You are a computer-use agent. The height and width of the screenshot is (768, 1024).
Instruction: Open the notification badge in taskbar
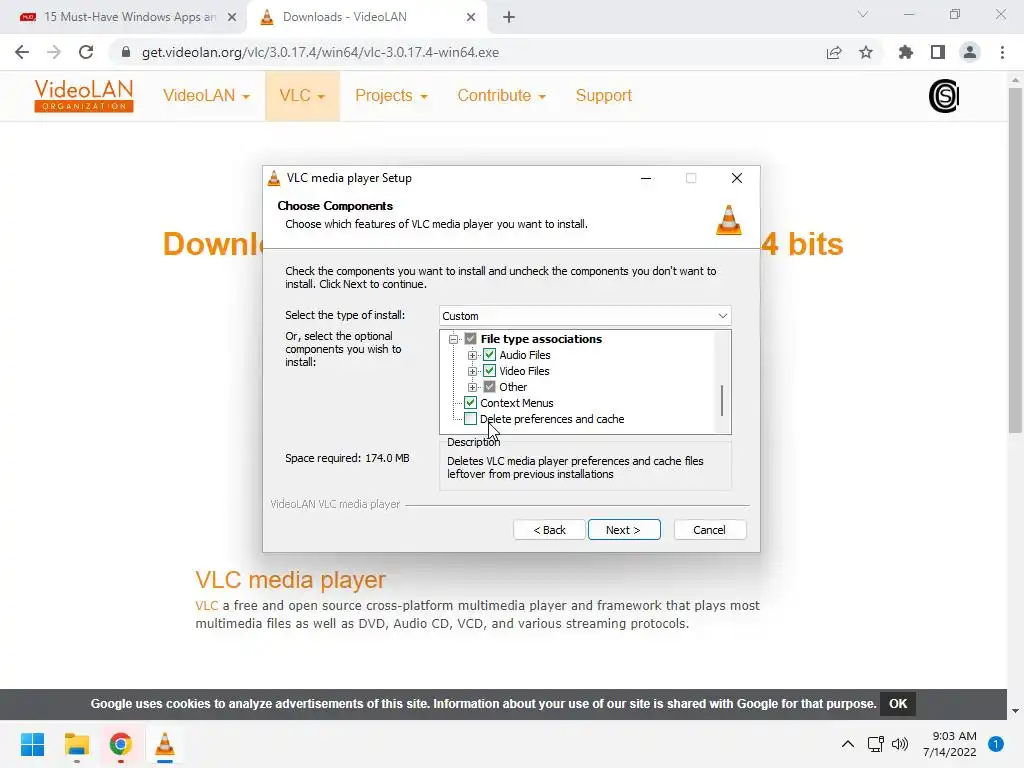pos(996,744)
